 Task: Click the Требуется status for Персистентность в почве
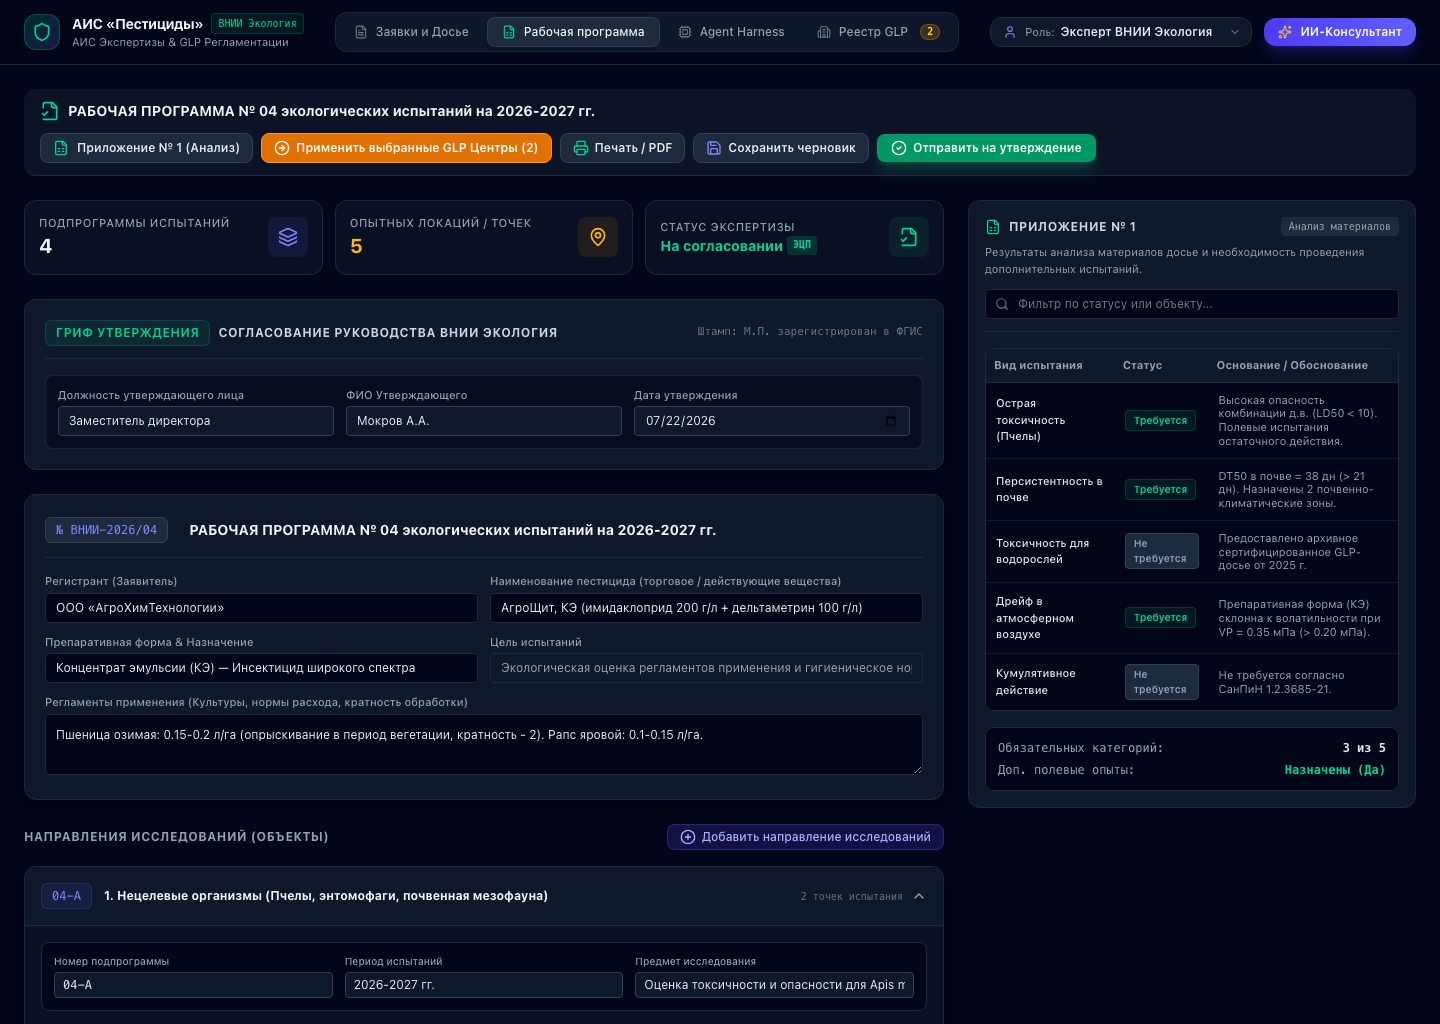(x=1160, y=490)
